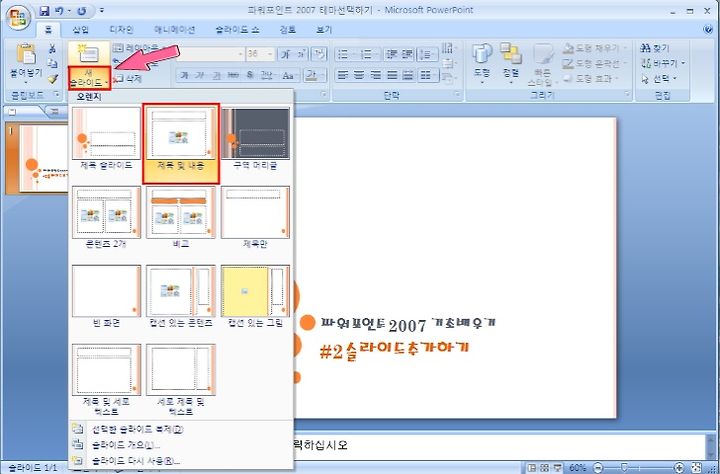Click the 새 슬라이드 dropdown button
Viewport: 720px width, 474px height.
pyautogui.click(x=90, y=78)
